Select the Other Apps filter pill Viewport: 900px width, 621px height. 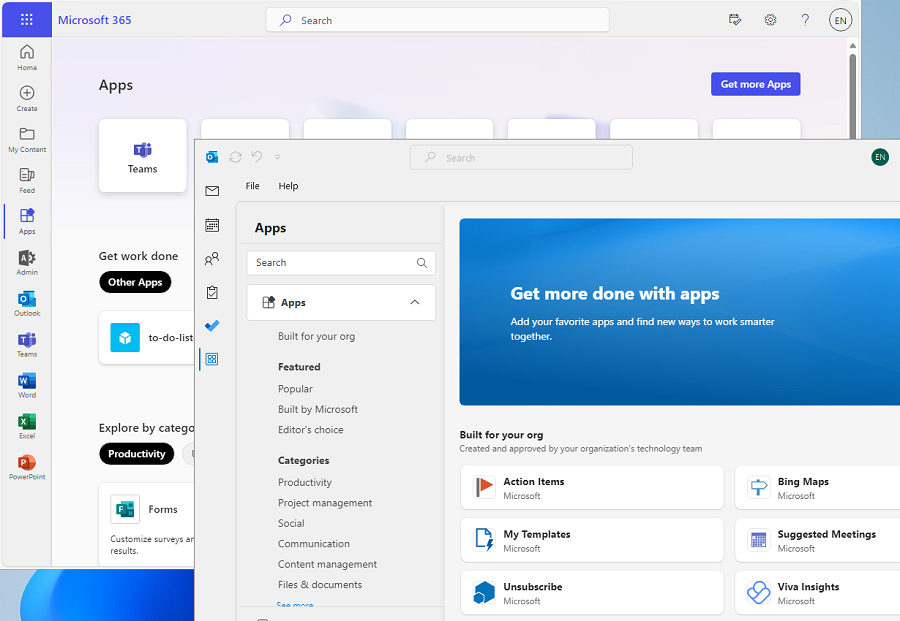[135, 281]
